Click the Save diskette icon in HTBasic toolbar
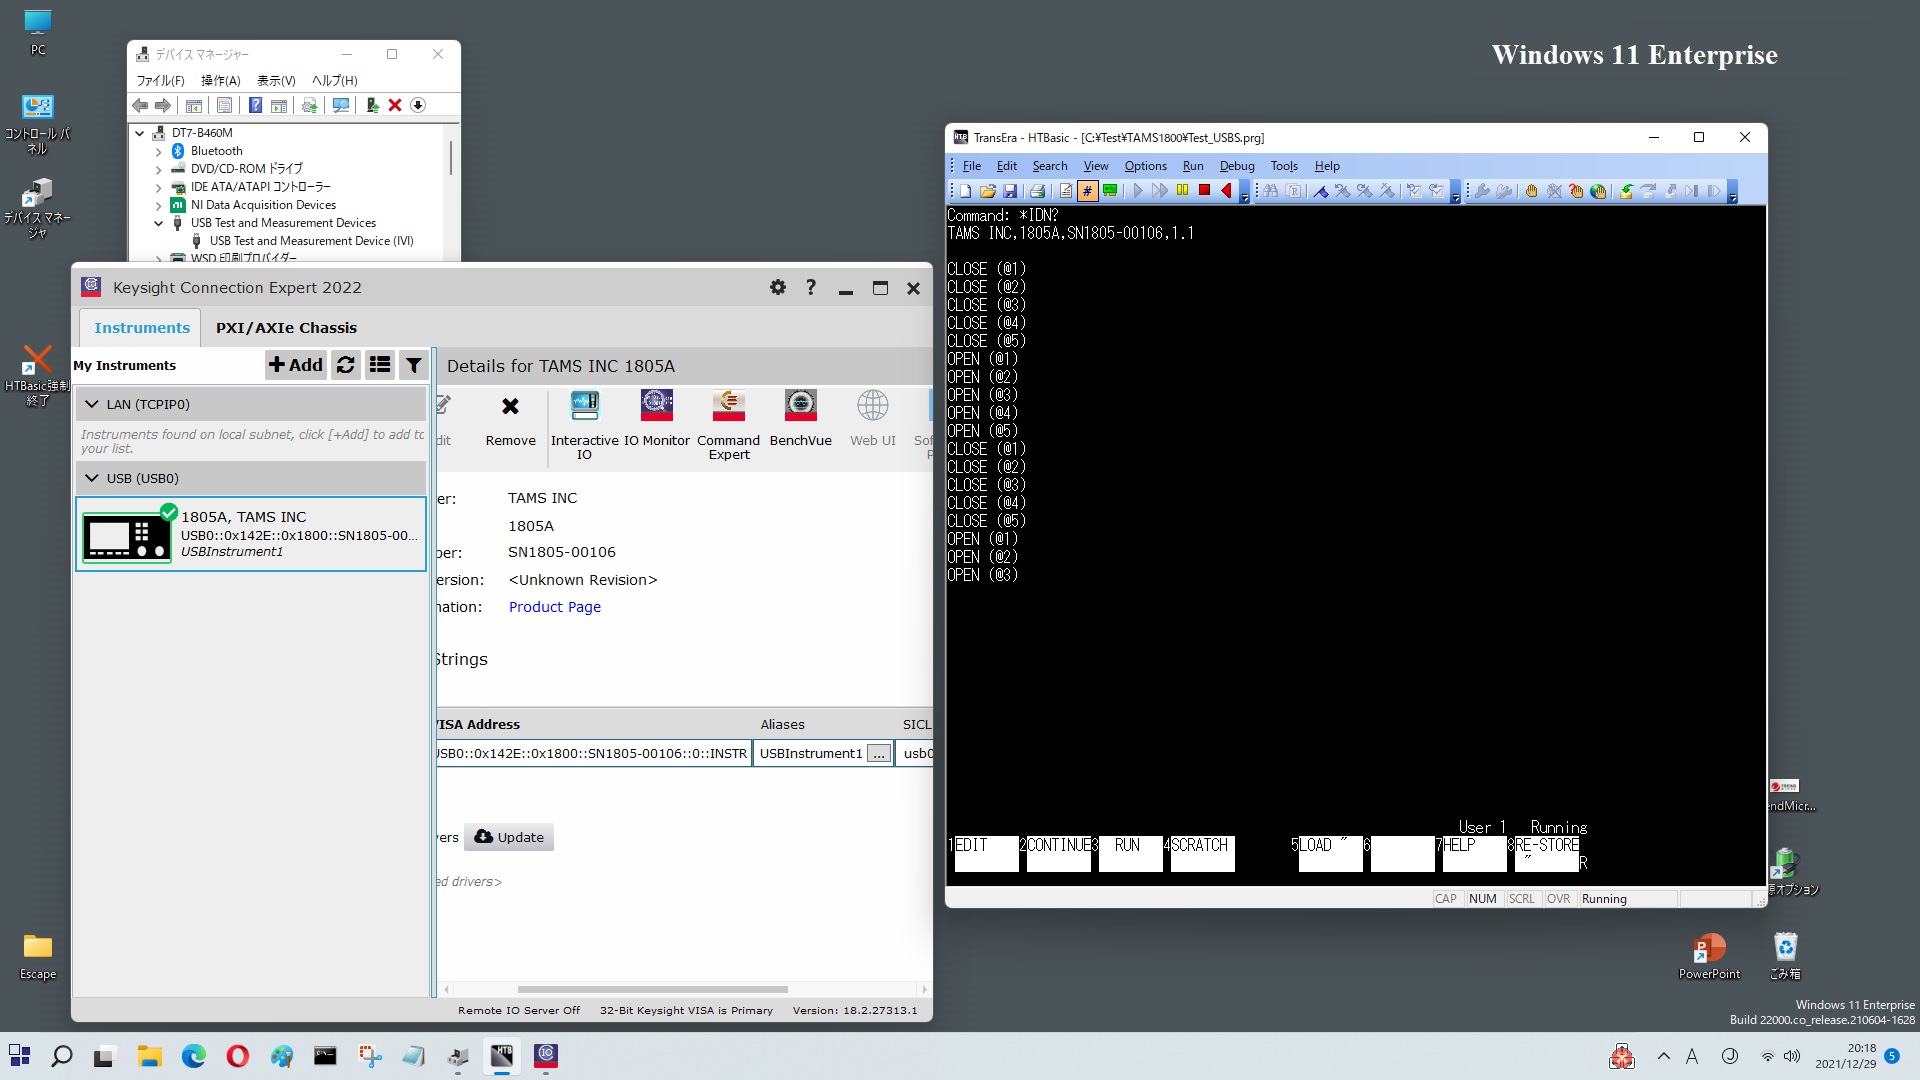This screenshot has width=1920, height=1080. click(x=1010, y=191)
